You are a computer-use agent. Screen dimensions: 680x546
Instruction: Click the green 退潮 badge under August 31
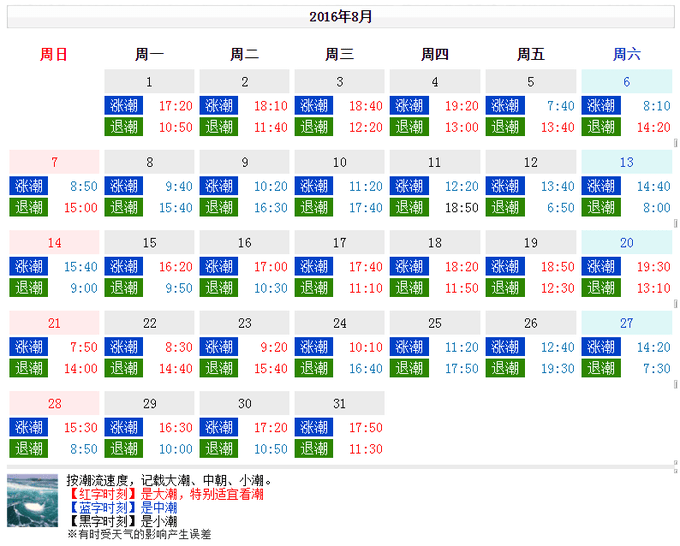click(x=314, y=449)
